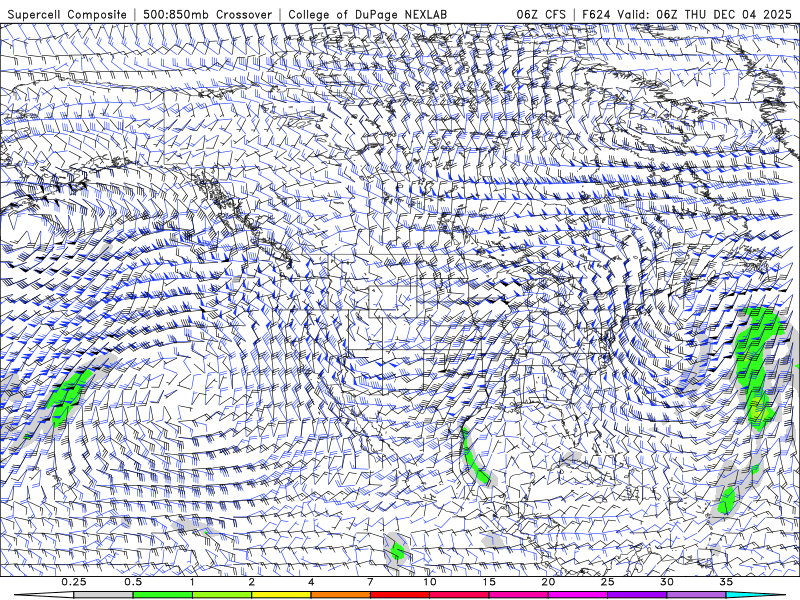Screen dimensions: 800x600
Task: Select the yellow 2–4 legend color segment
Action: pos(281,595)
